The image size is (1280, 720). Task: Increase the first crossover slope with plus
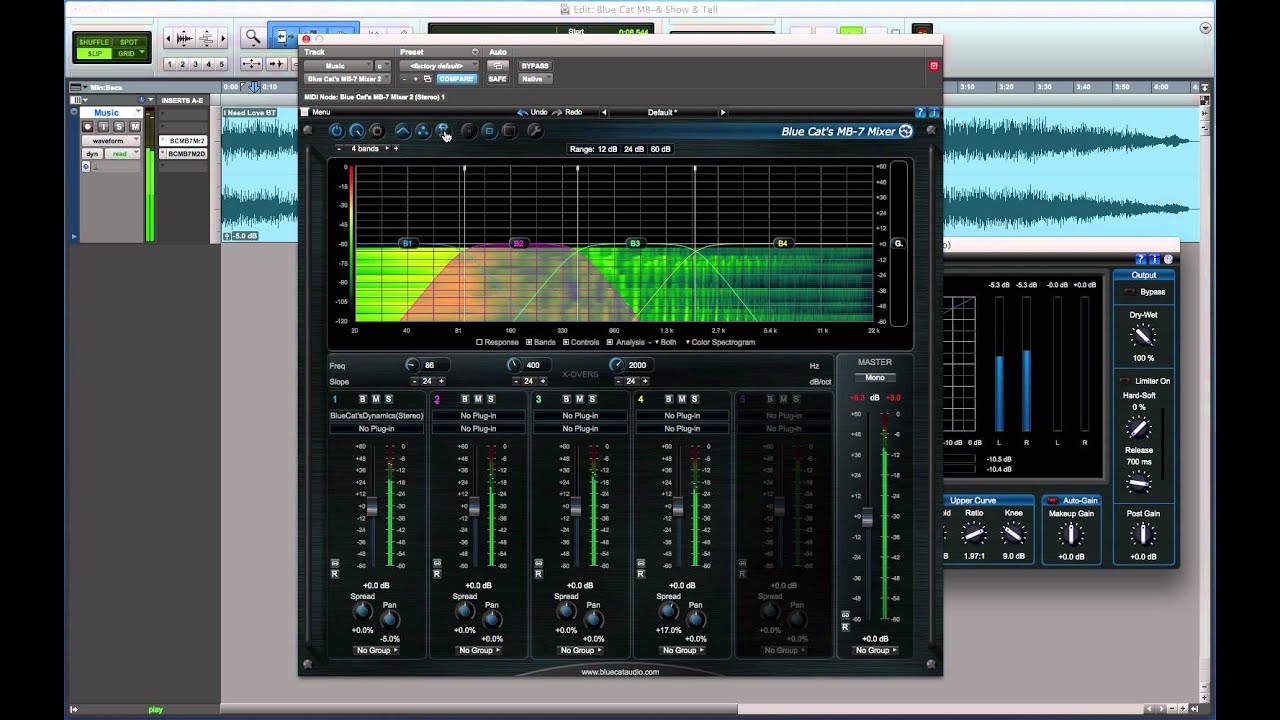440,381
